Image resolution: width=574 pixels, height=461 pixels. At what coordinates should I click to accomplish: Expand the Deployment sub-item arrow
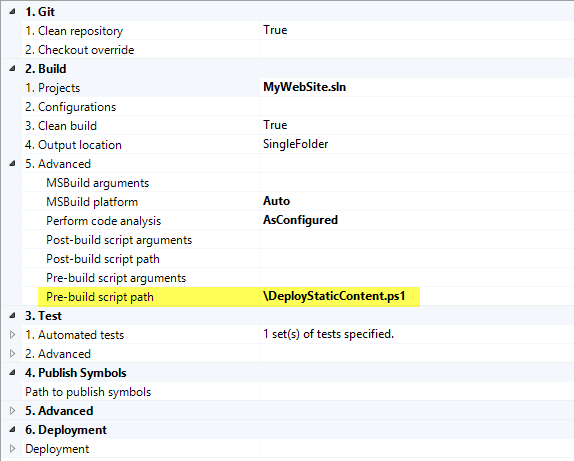[x=12, y=449]
